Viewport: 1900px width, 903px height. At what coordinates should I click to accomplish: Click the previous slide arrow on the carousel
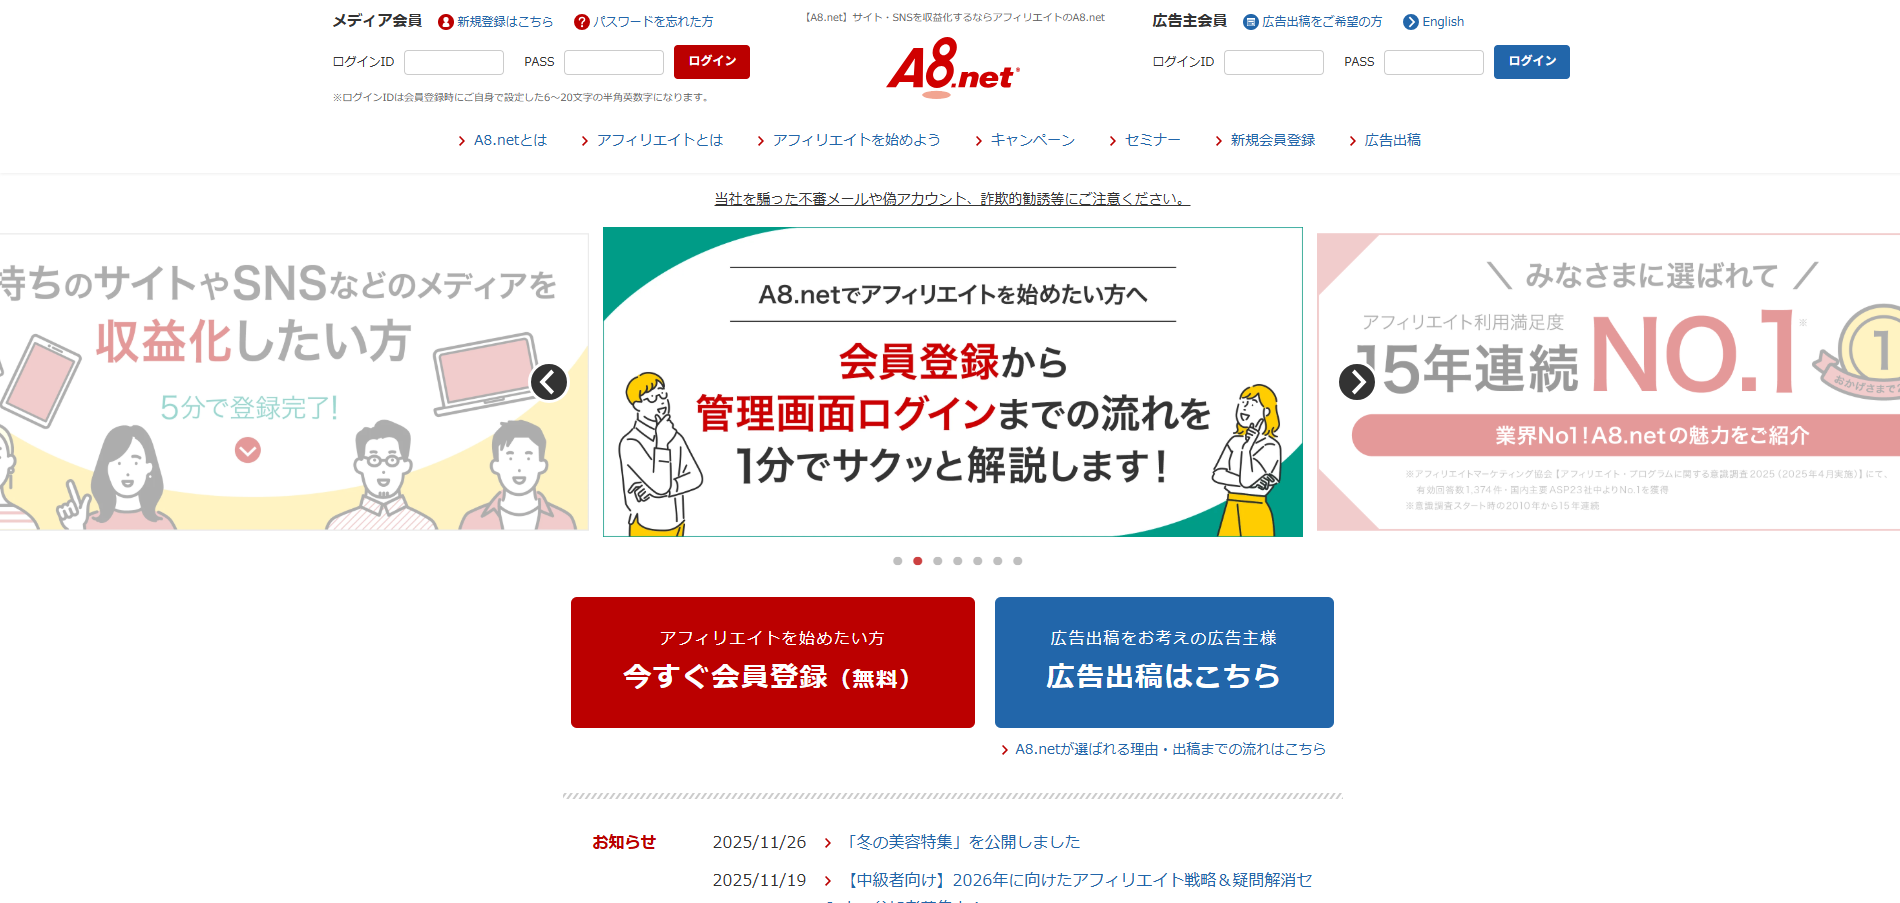(549, 382)
